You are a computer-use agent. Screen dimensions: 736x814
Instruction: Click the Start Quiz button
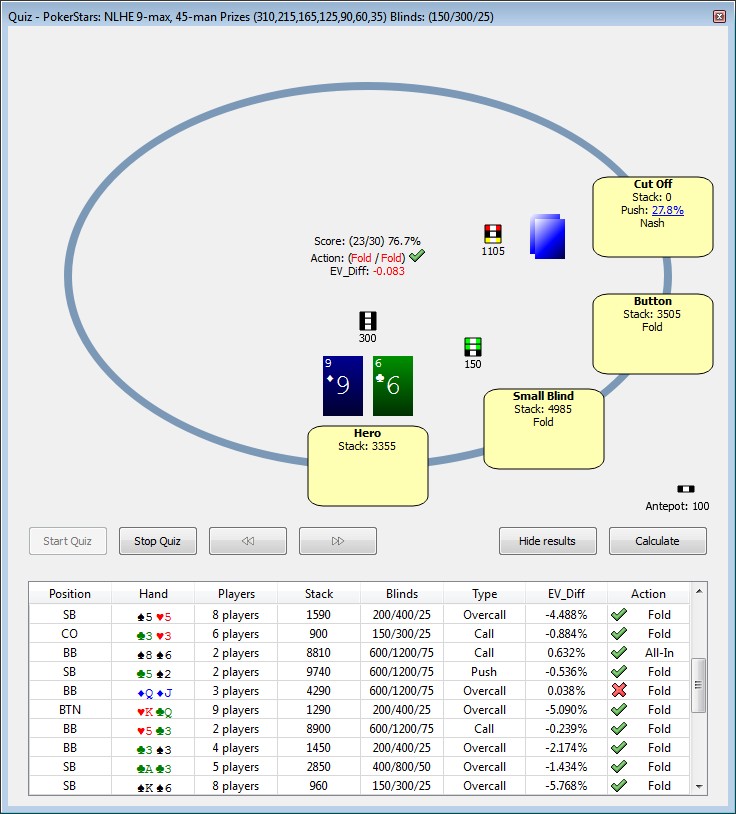click(67, 541)
